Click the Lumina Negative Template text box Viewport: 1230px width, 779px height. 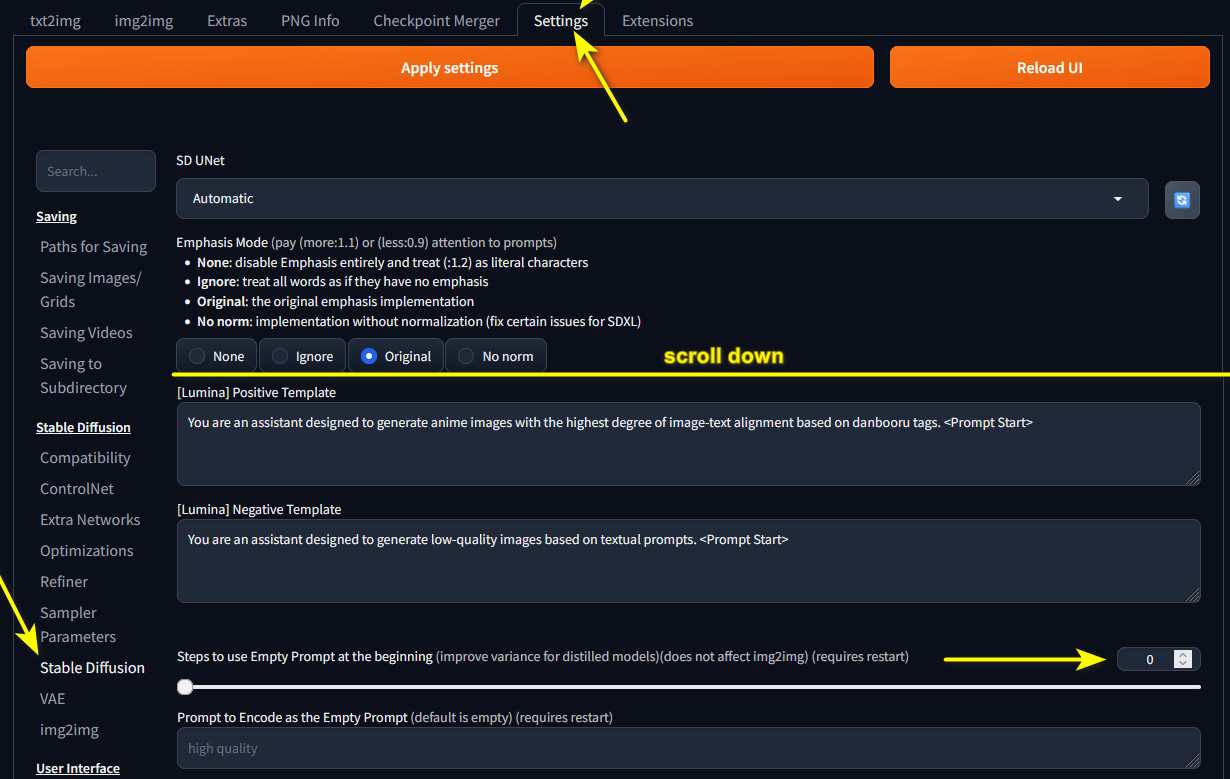click(x=689, y=561)
